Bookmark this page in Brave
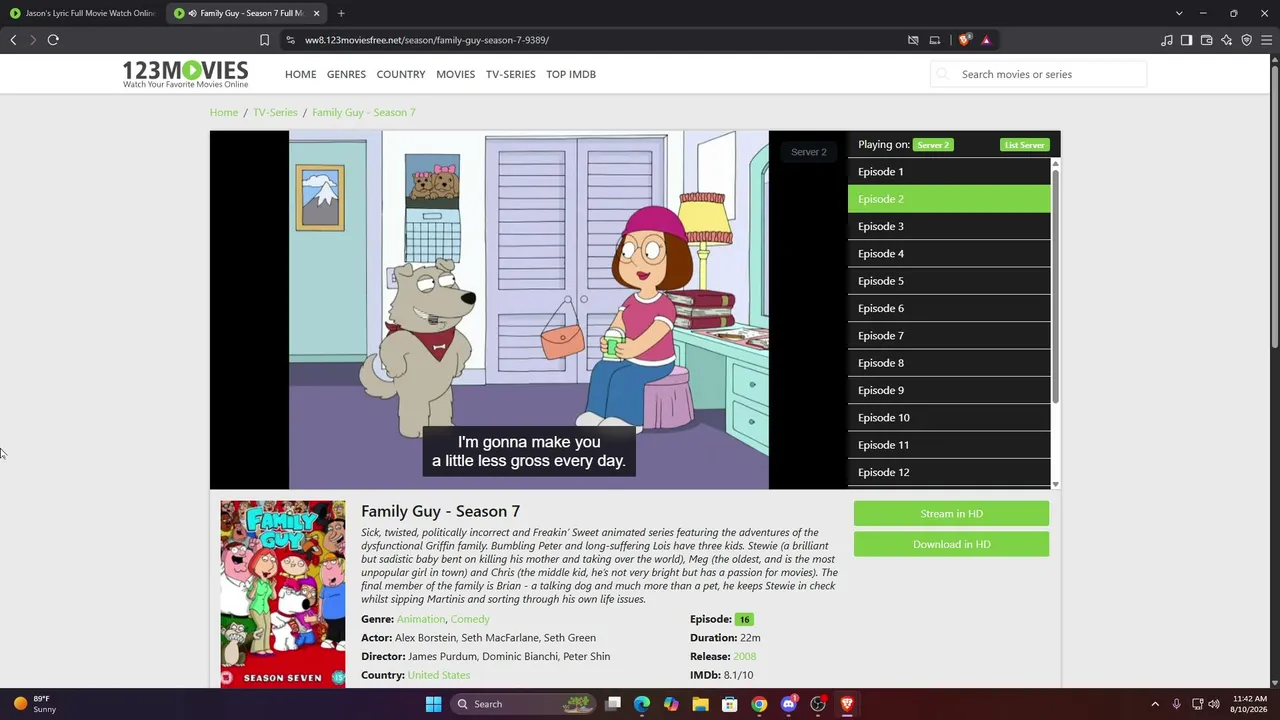This screenshot has height=720, width=1280. [x=264, y=40]
